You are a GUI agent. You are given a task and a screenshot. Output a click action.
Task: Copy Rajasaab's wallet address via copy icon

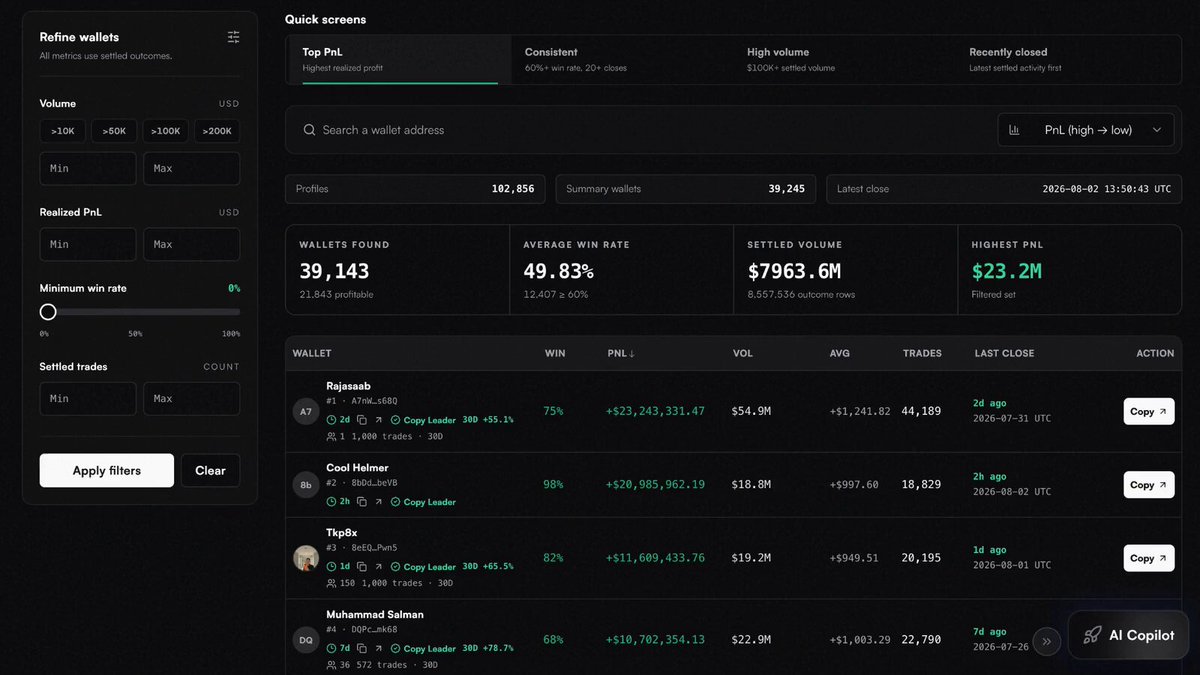coord(362,420)
